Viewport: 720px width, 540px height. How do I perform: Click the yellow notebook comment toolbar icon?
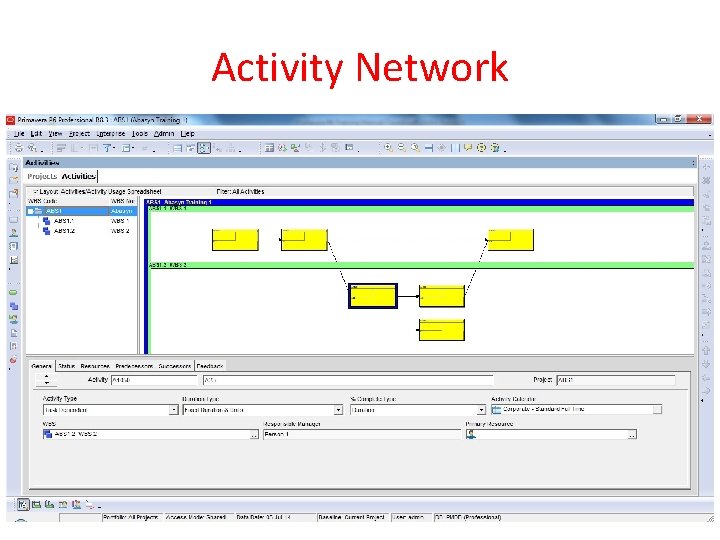click(468, 147)
